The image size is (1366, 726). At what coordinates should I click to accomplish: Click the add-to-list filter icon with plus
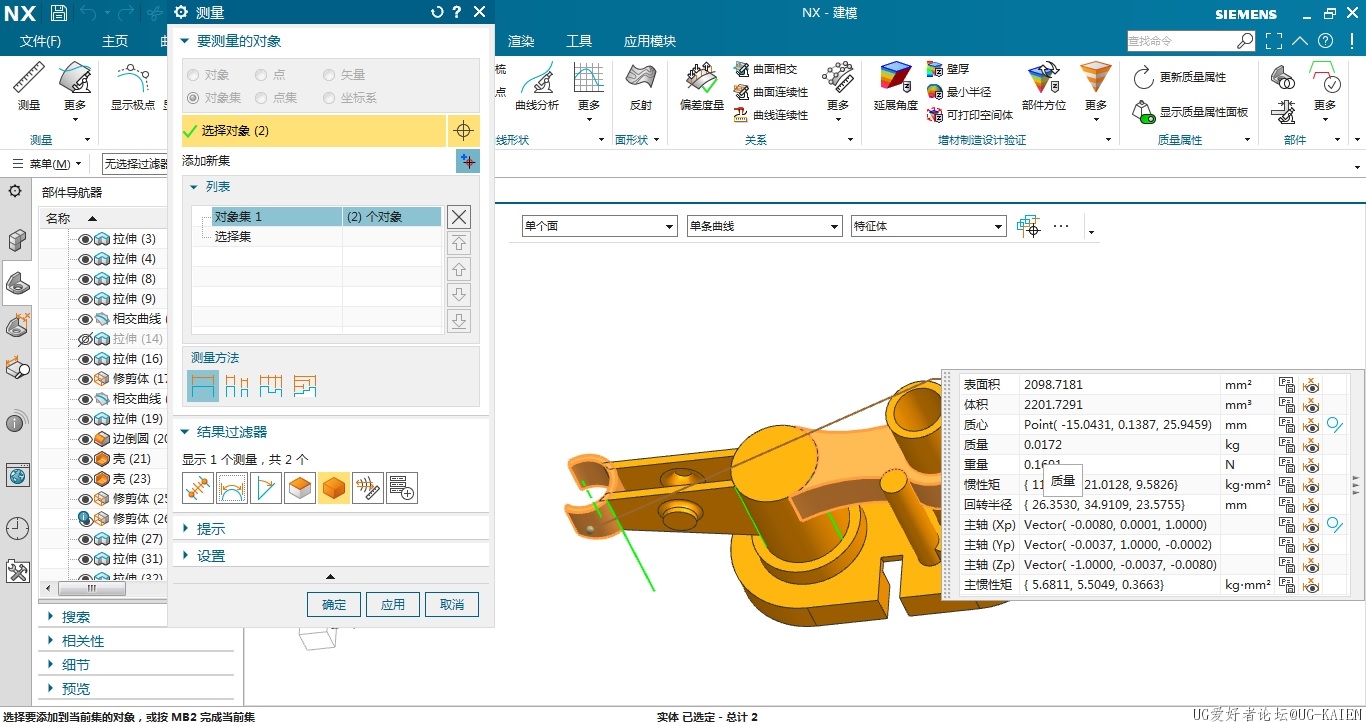pyautogui.click(x=402, y=488)
